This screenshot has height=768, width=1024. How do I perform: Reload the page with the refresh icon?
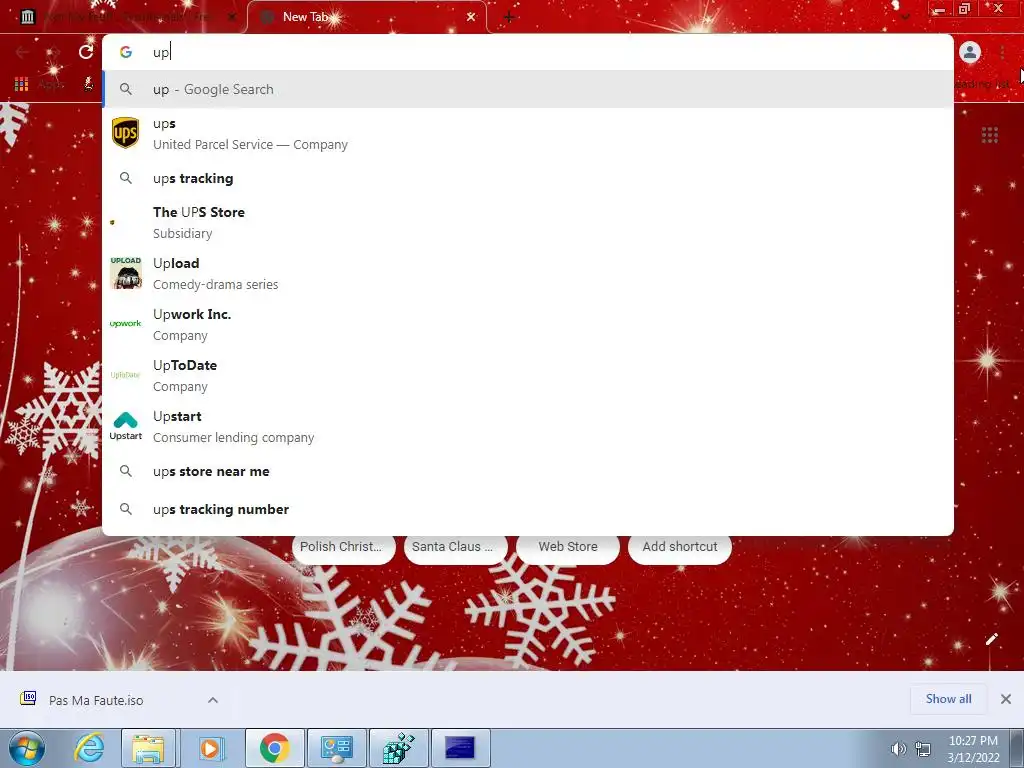[86, 52]
